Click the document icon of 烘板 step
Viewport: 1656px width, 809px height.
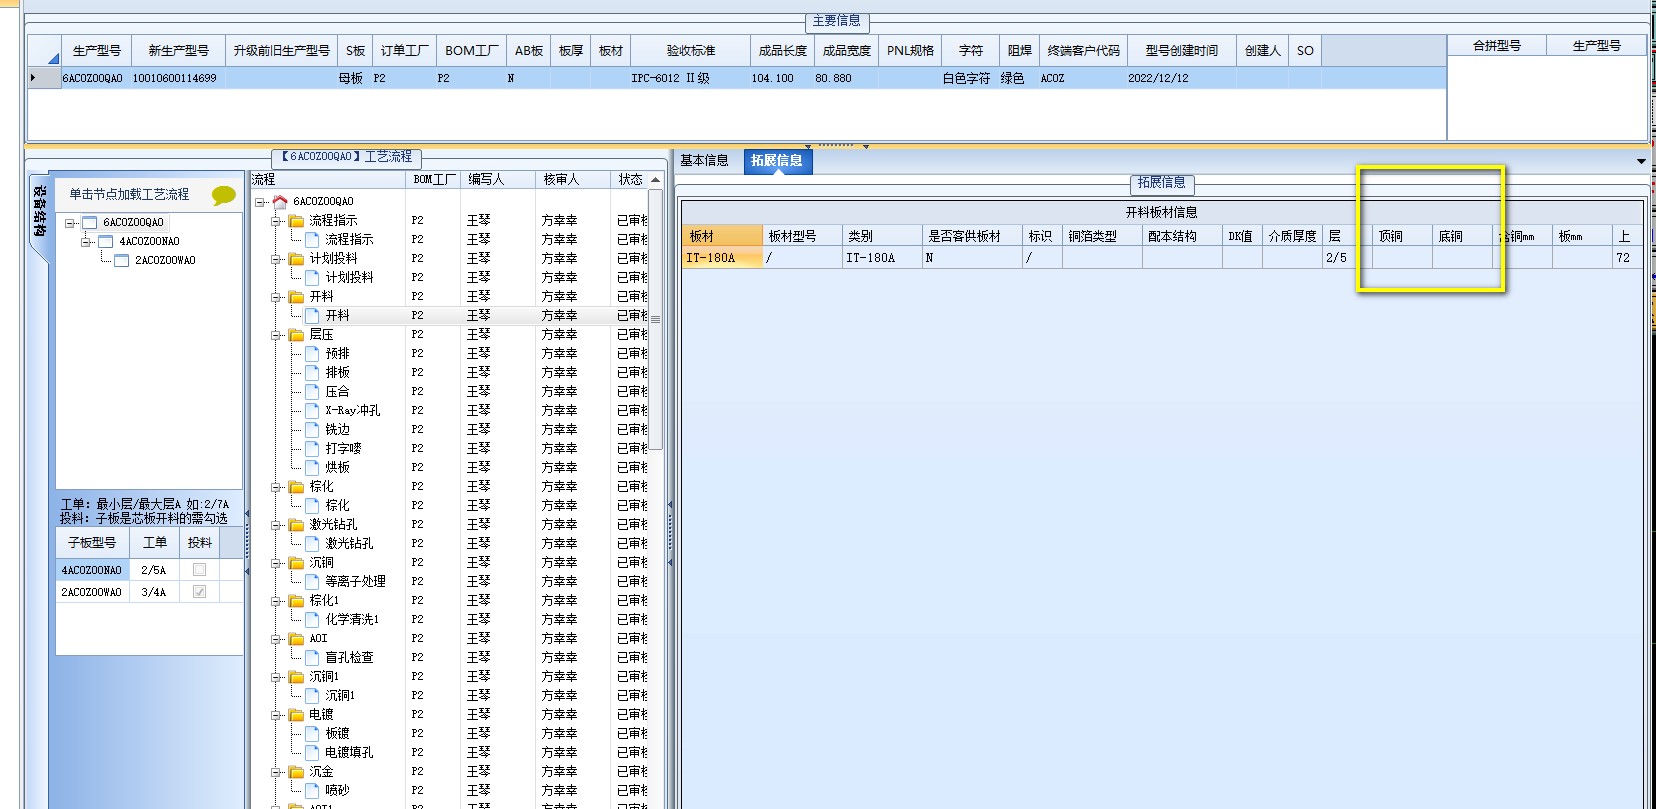312,467
